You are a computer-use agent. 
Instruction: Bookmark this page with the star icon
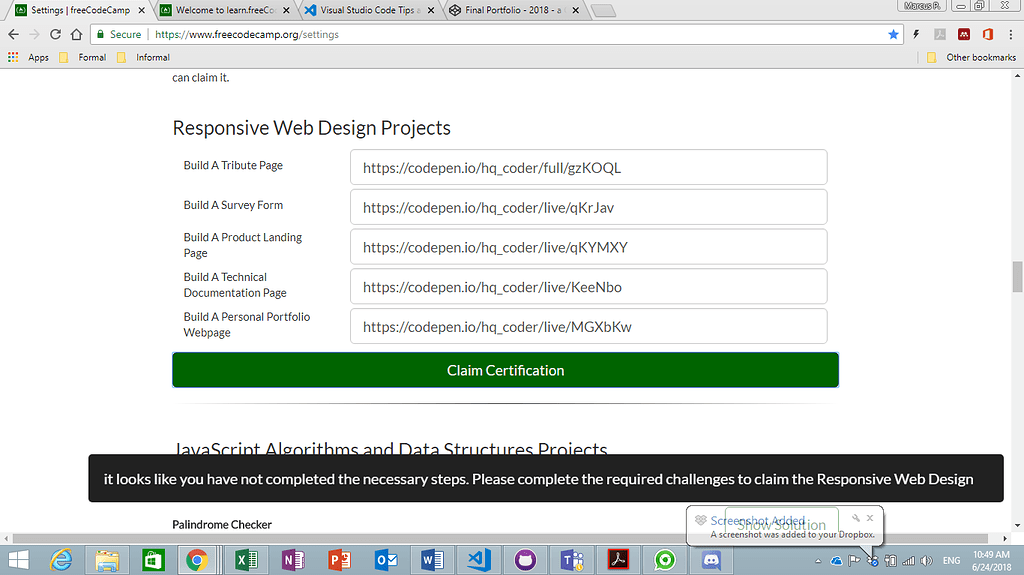point(893,35)
